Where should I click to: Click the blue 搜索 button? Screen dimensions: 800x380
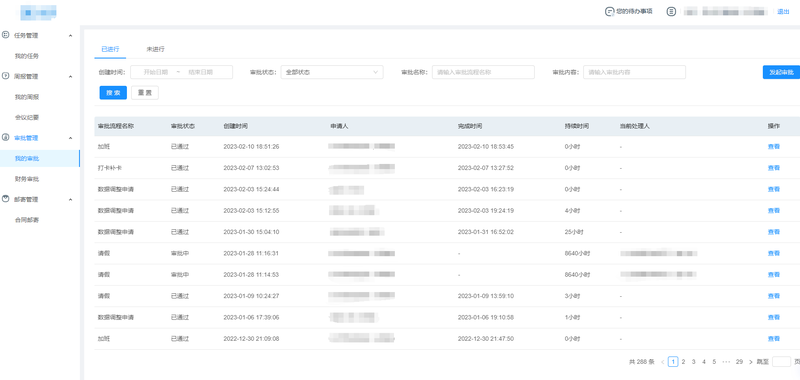click(x=113, y=92)
